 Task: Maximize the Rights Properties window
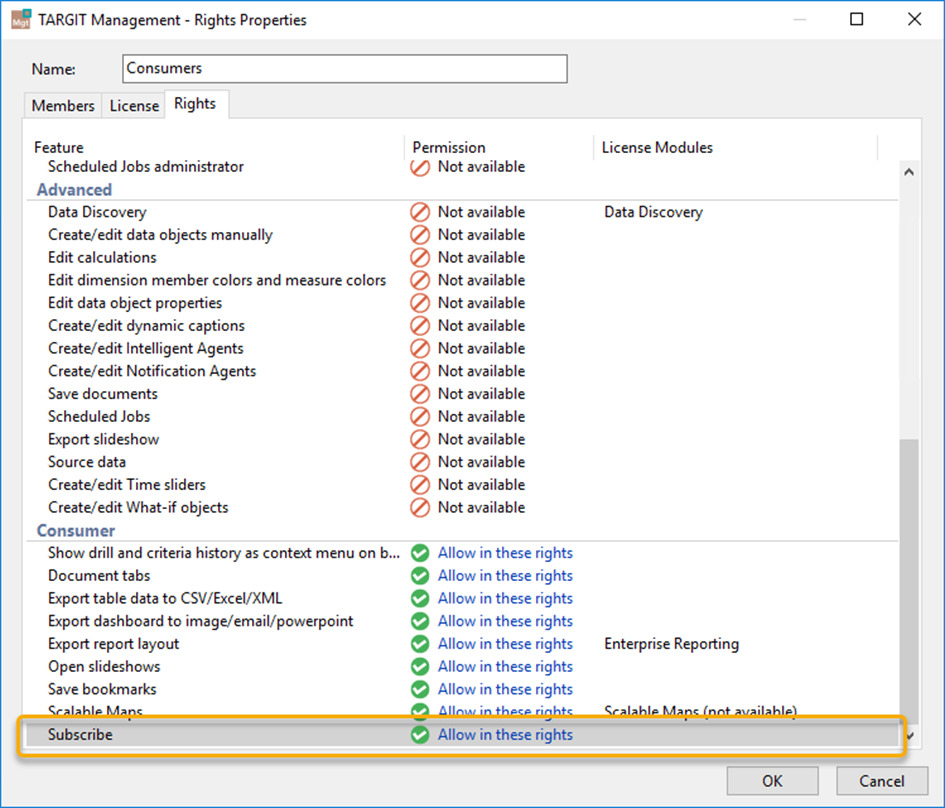pyautogui.click(x=856, y=19)
